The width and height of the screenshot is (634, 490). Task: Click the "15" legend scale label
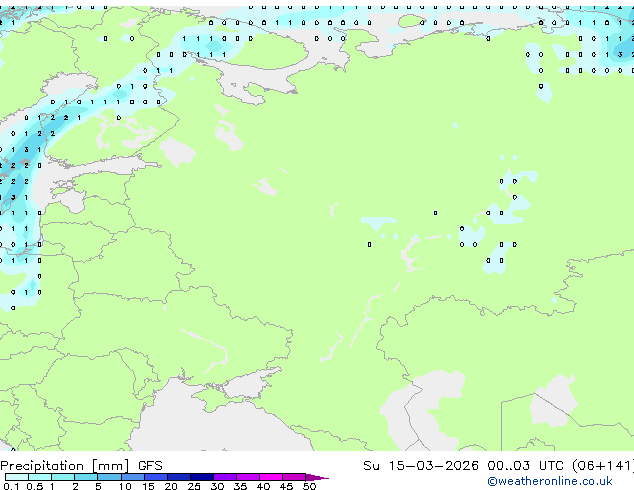(148, 486)
